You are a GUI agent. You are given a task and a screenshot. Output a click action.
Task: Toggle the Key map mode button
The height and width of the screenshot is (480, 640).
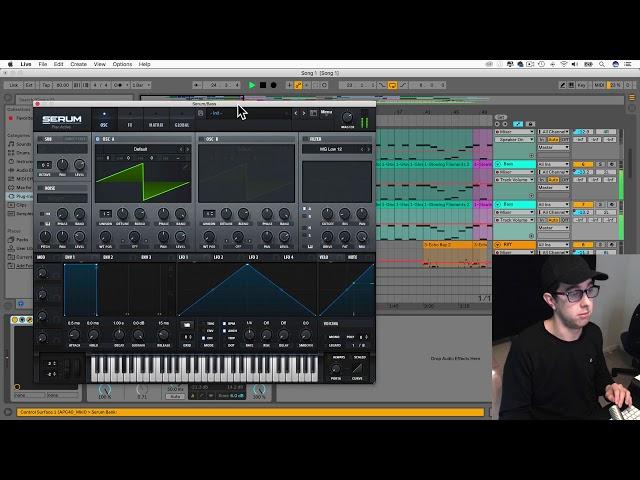(581, 85)
